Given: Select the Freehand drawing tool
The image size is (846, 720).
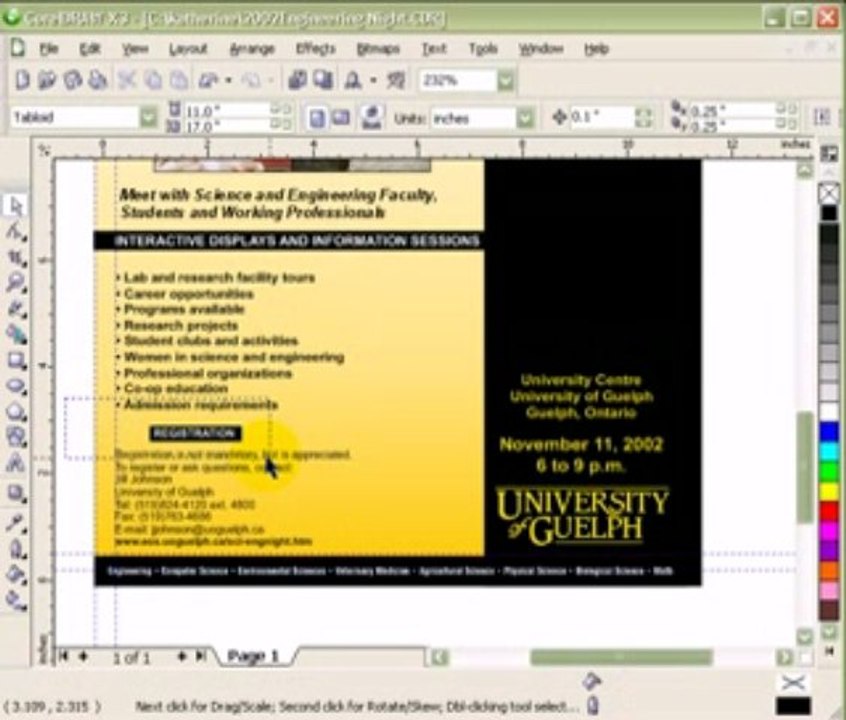Looking at the screenshot, I should click(15, 309).
